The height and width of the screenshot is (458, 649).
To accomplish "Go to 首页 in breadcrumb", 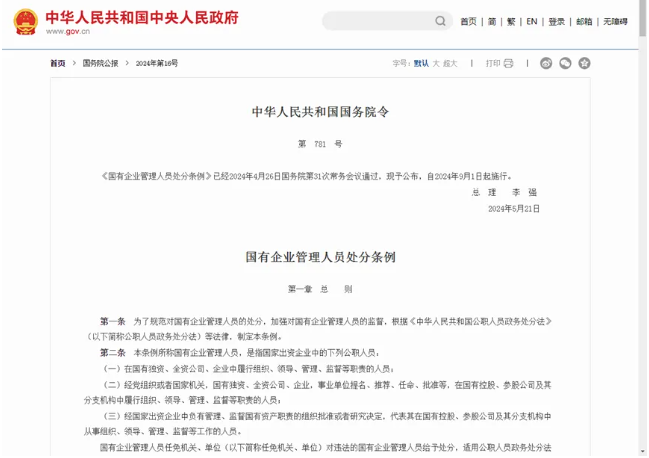I will [58, 63].
